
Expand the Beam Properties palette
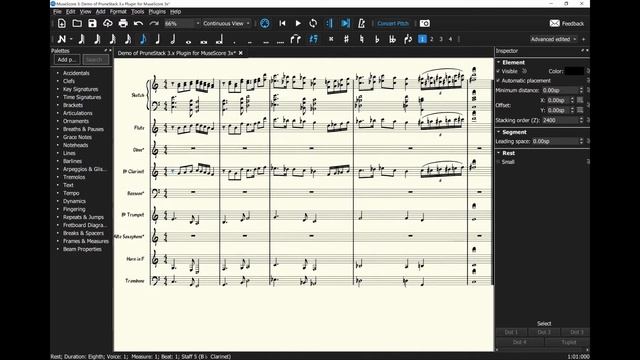pyautogui.click(x=82, y=249)
